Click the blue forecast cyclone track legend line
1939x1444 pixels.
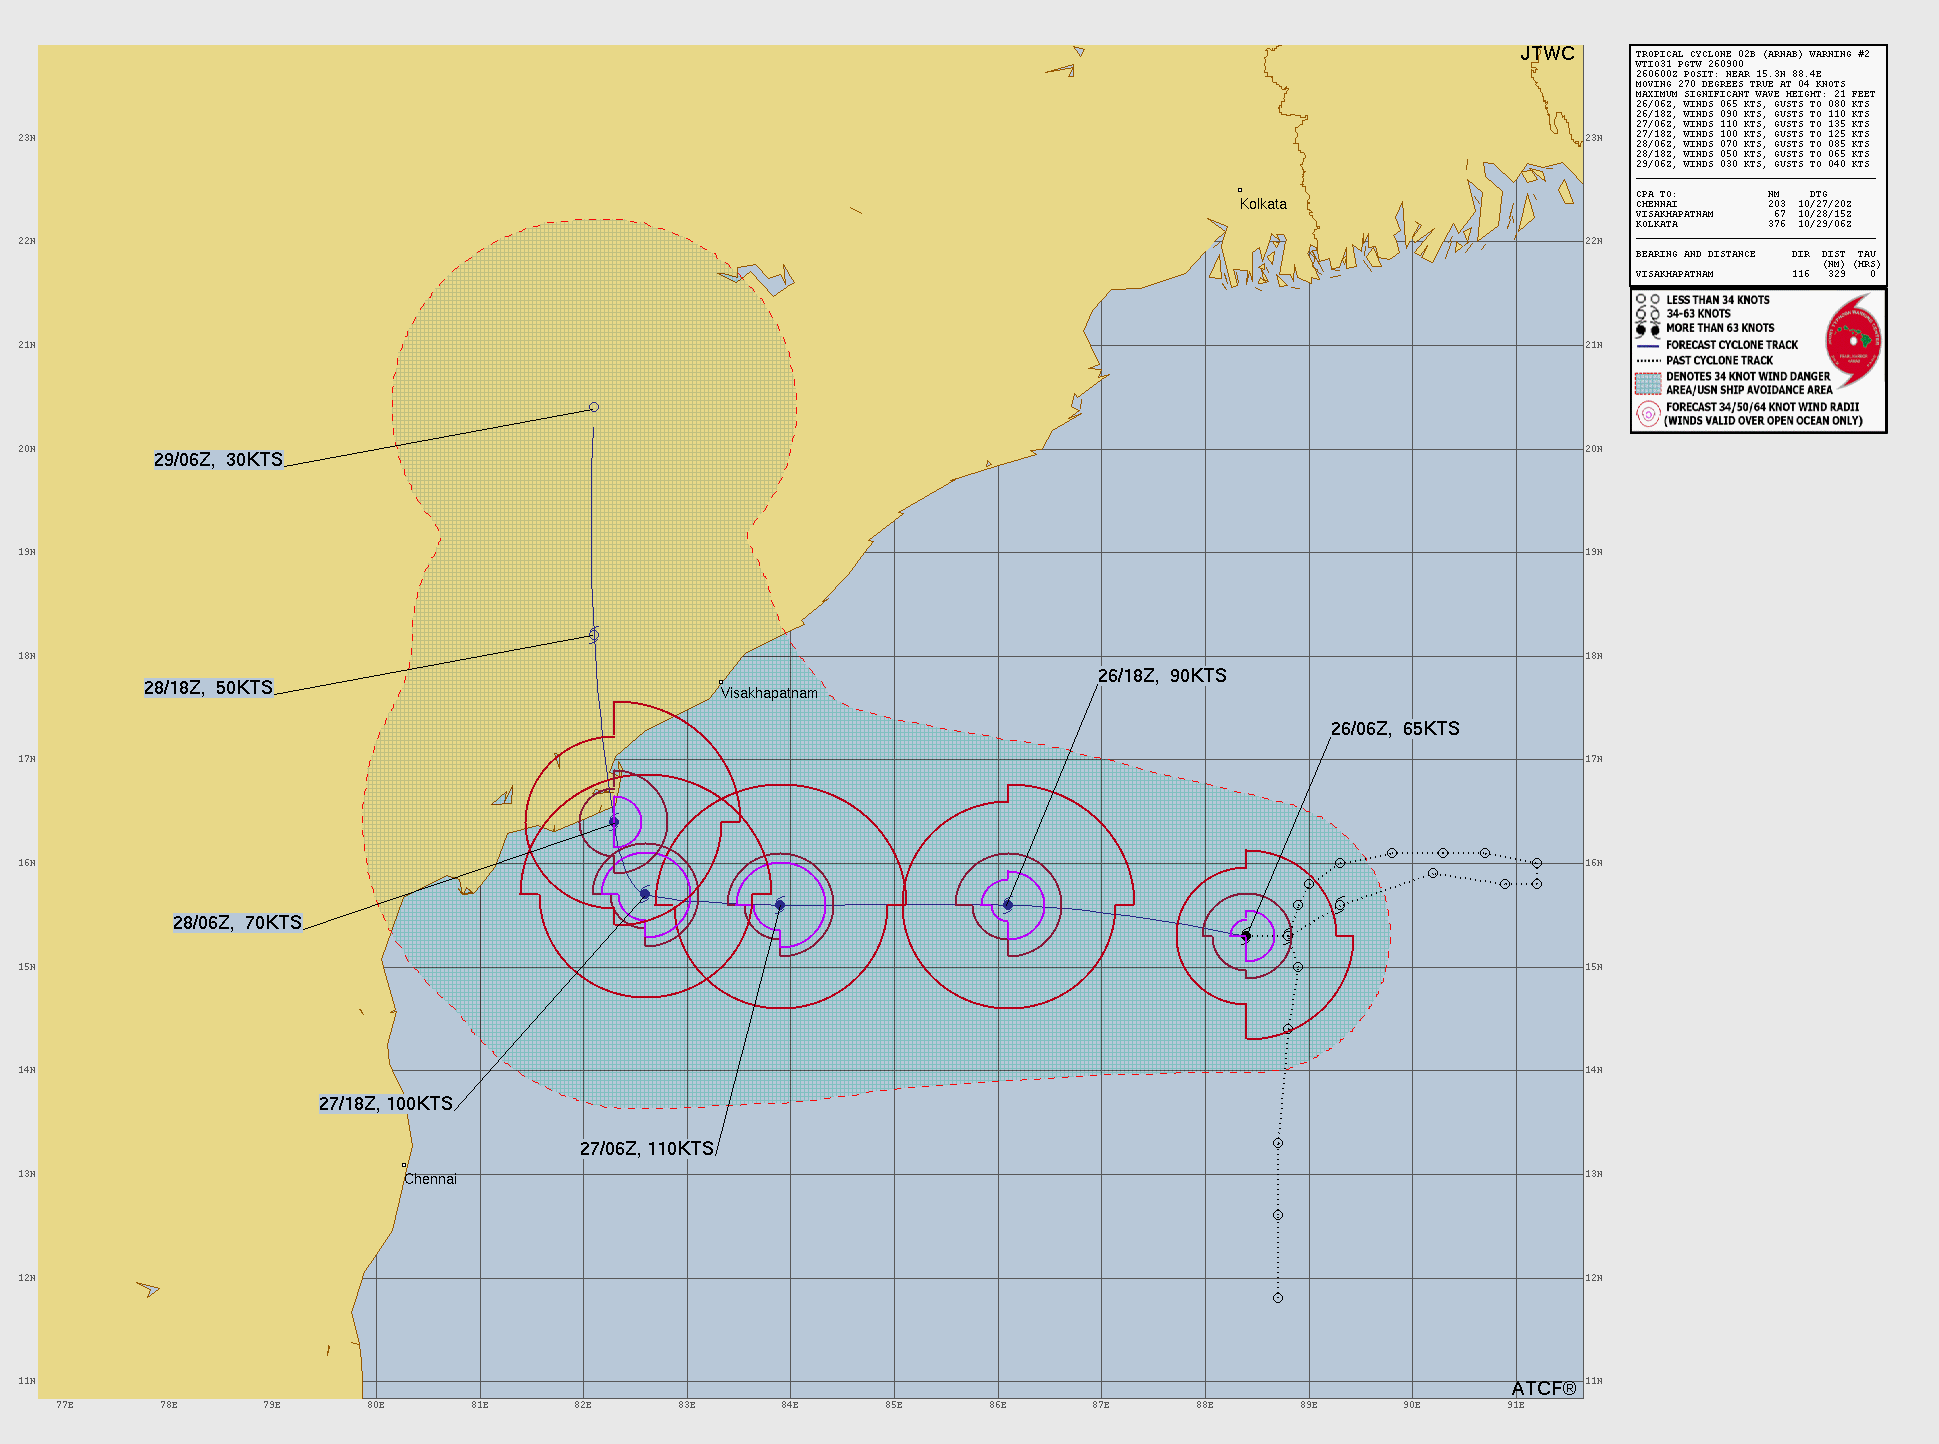1648,345
